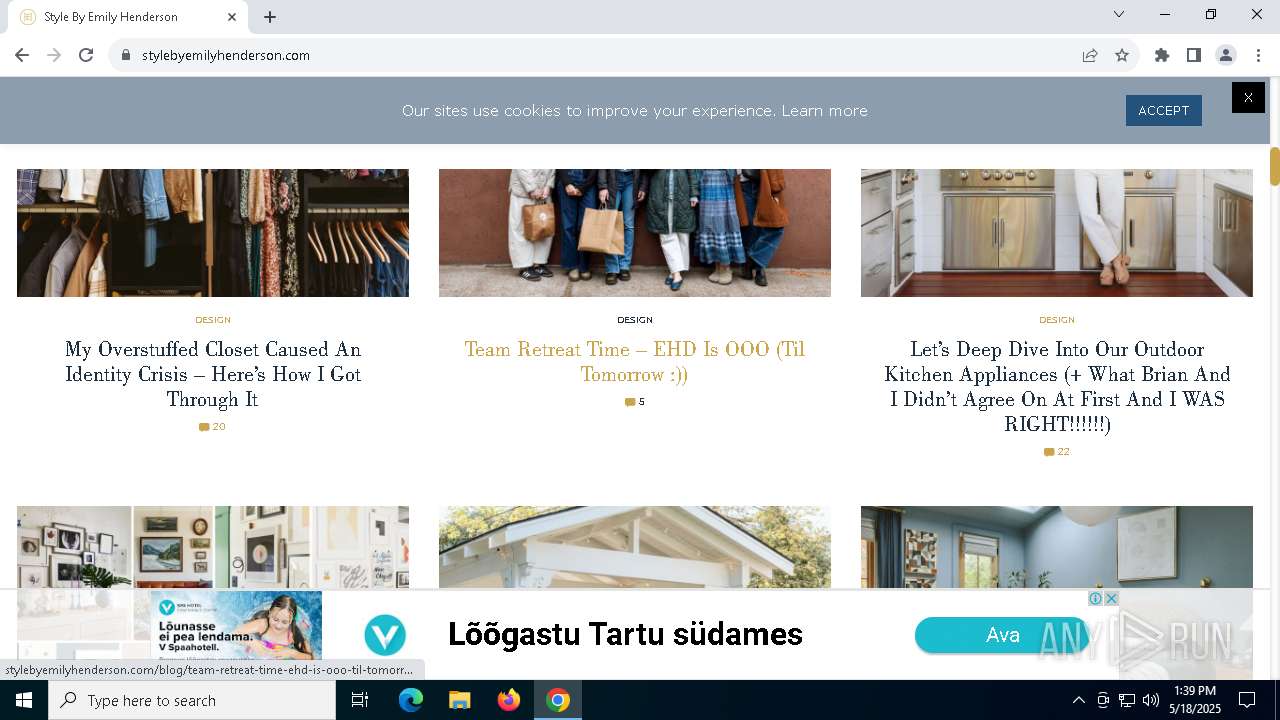Click DESIGN category above Outdoor Kitchen article
Viewport: 1280px width, 720px height.
(x=1057, y=320)
